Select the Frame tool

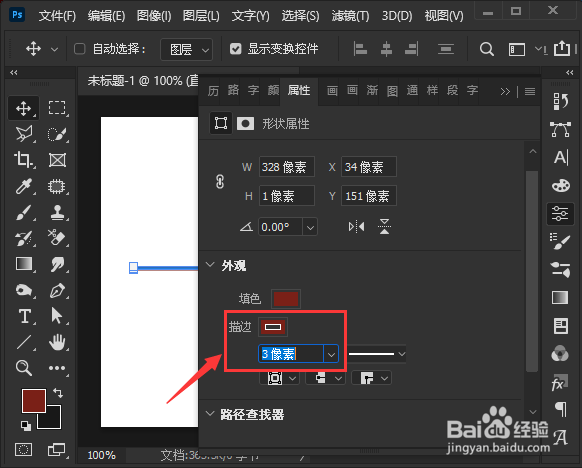tap(57, 160)
